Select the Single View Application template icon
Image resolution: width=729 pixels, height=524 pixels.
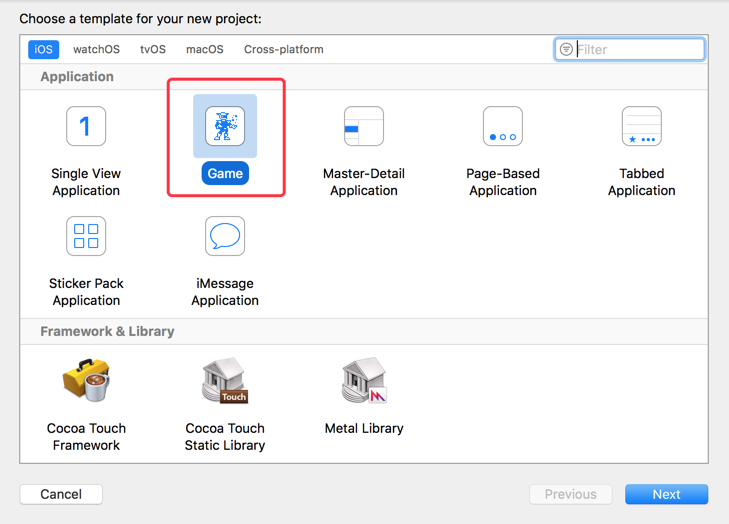(x=86, y=126)
